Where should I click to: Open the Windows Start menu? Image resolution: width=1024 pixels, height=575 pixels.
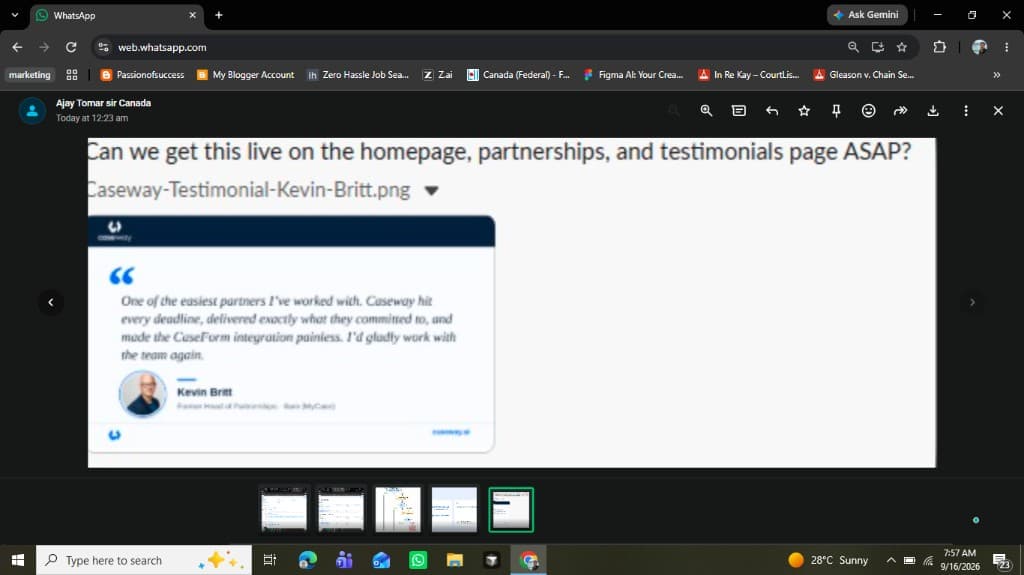[x=18, y=560]
